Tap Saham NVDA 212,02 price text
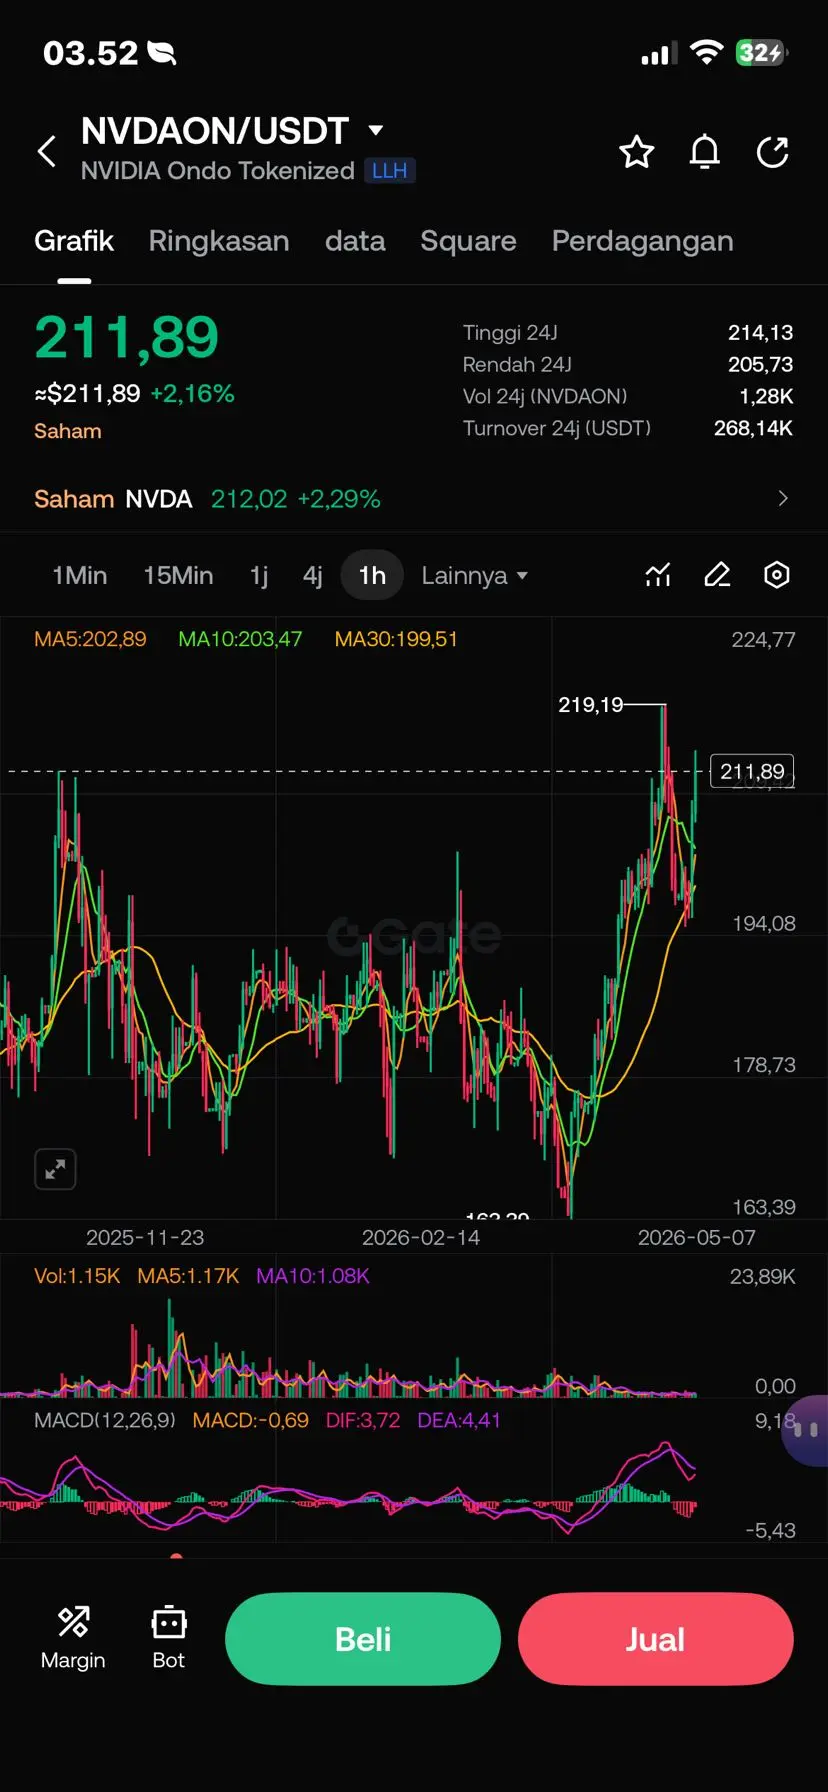 [207, 499]
